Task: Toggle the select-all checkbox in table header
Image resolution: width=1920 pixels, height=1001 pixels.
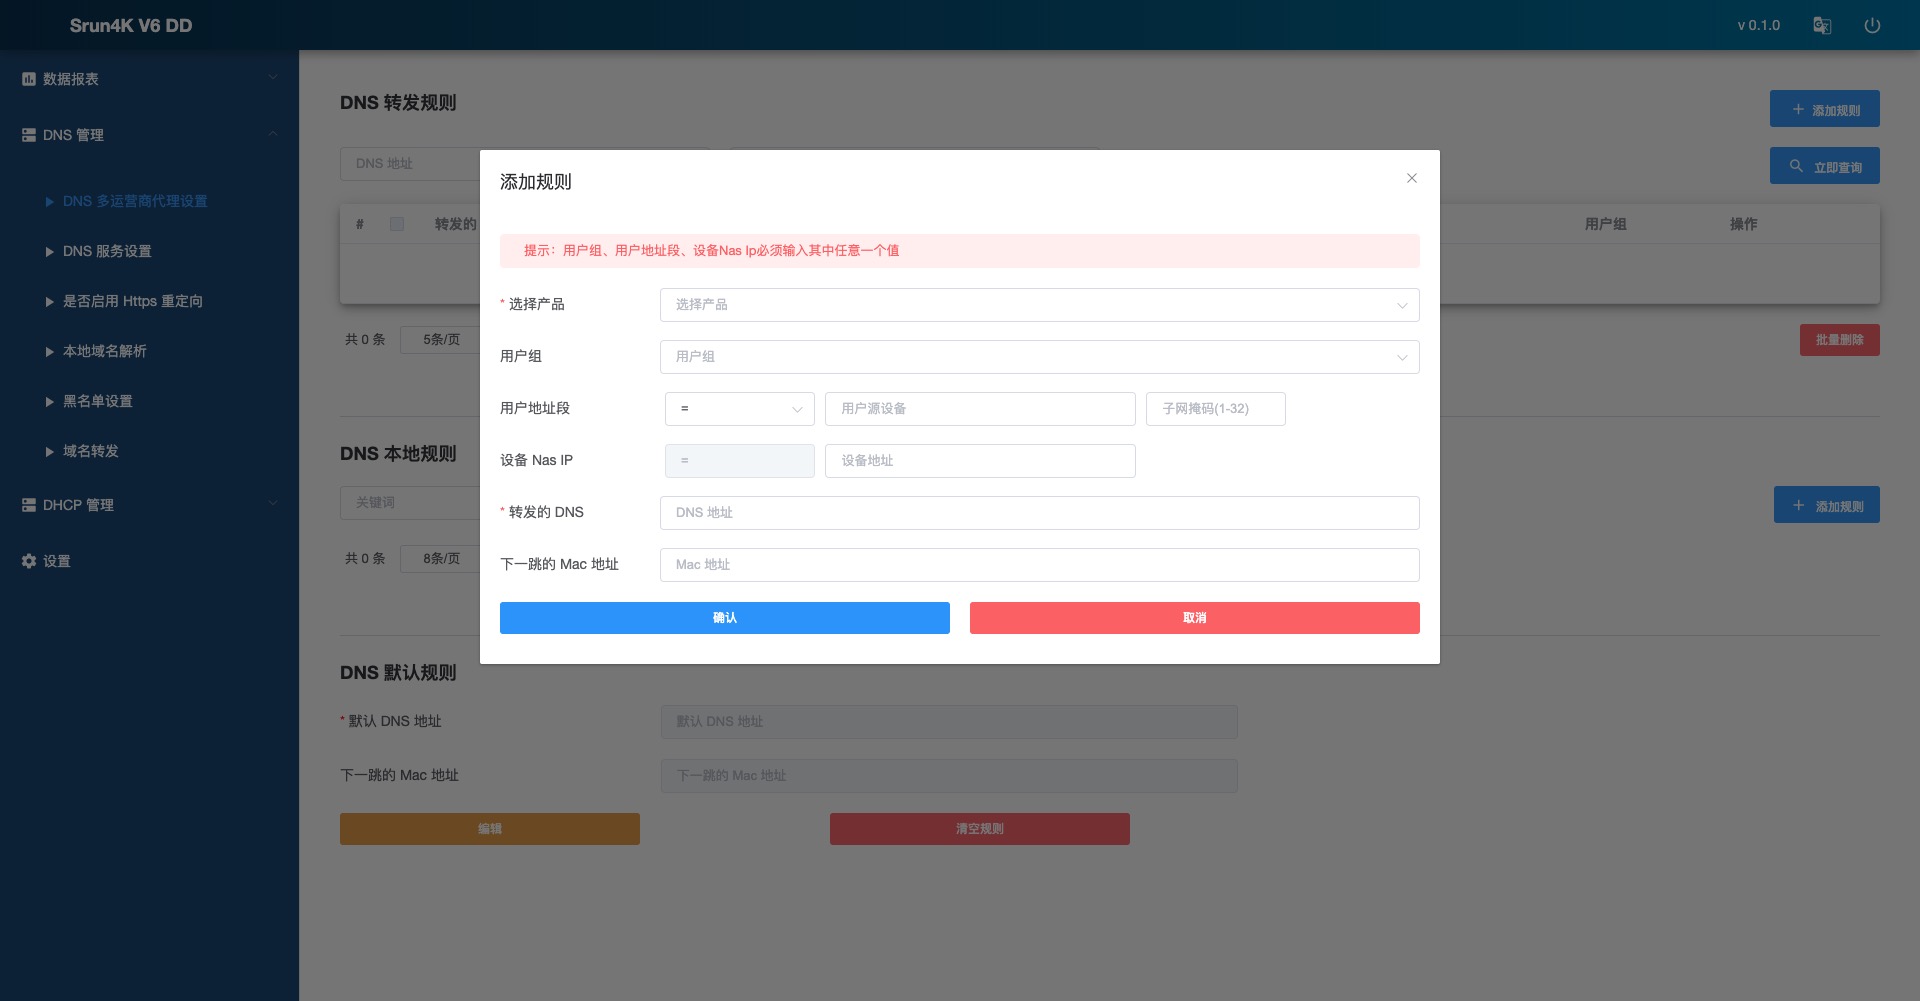Action: tap(397, 224)
